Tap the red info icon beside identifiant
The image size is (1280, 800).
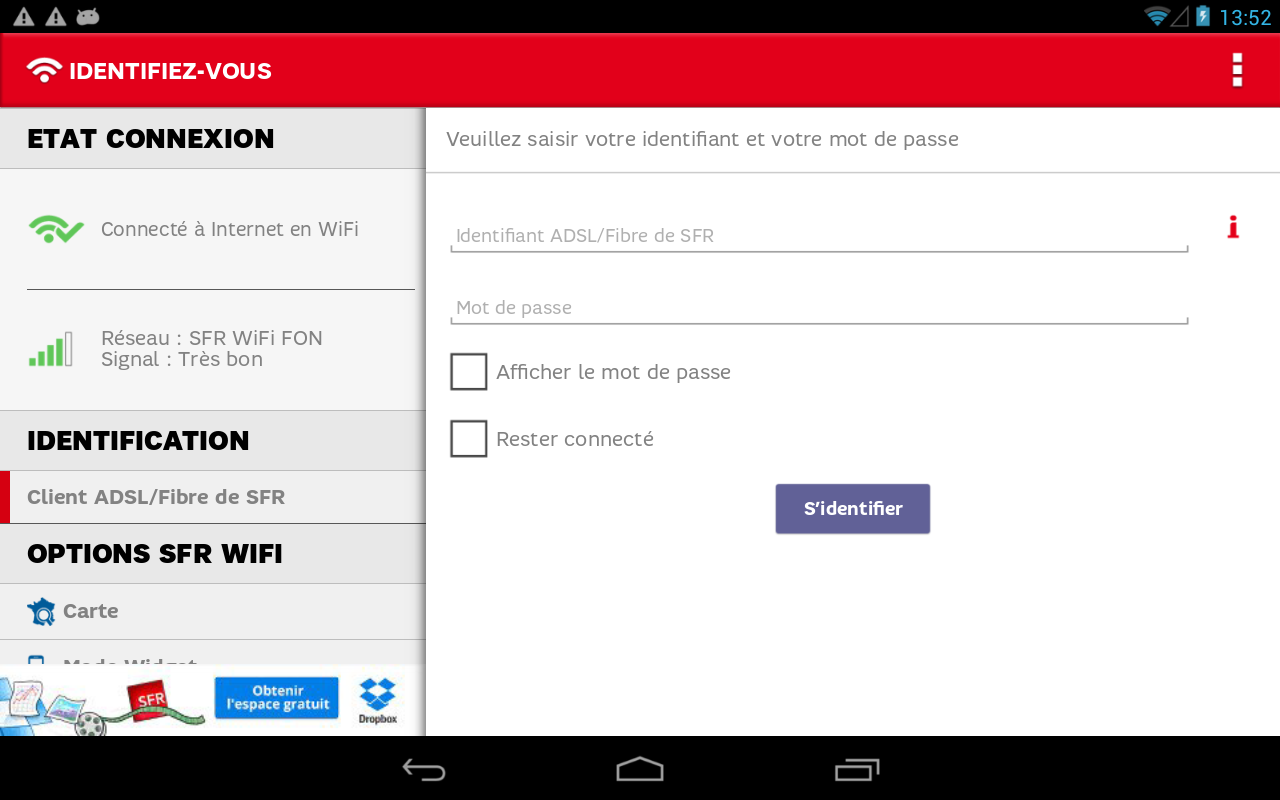[x=1233, y=228]
